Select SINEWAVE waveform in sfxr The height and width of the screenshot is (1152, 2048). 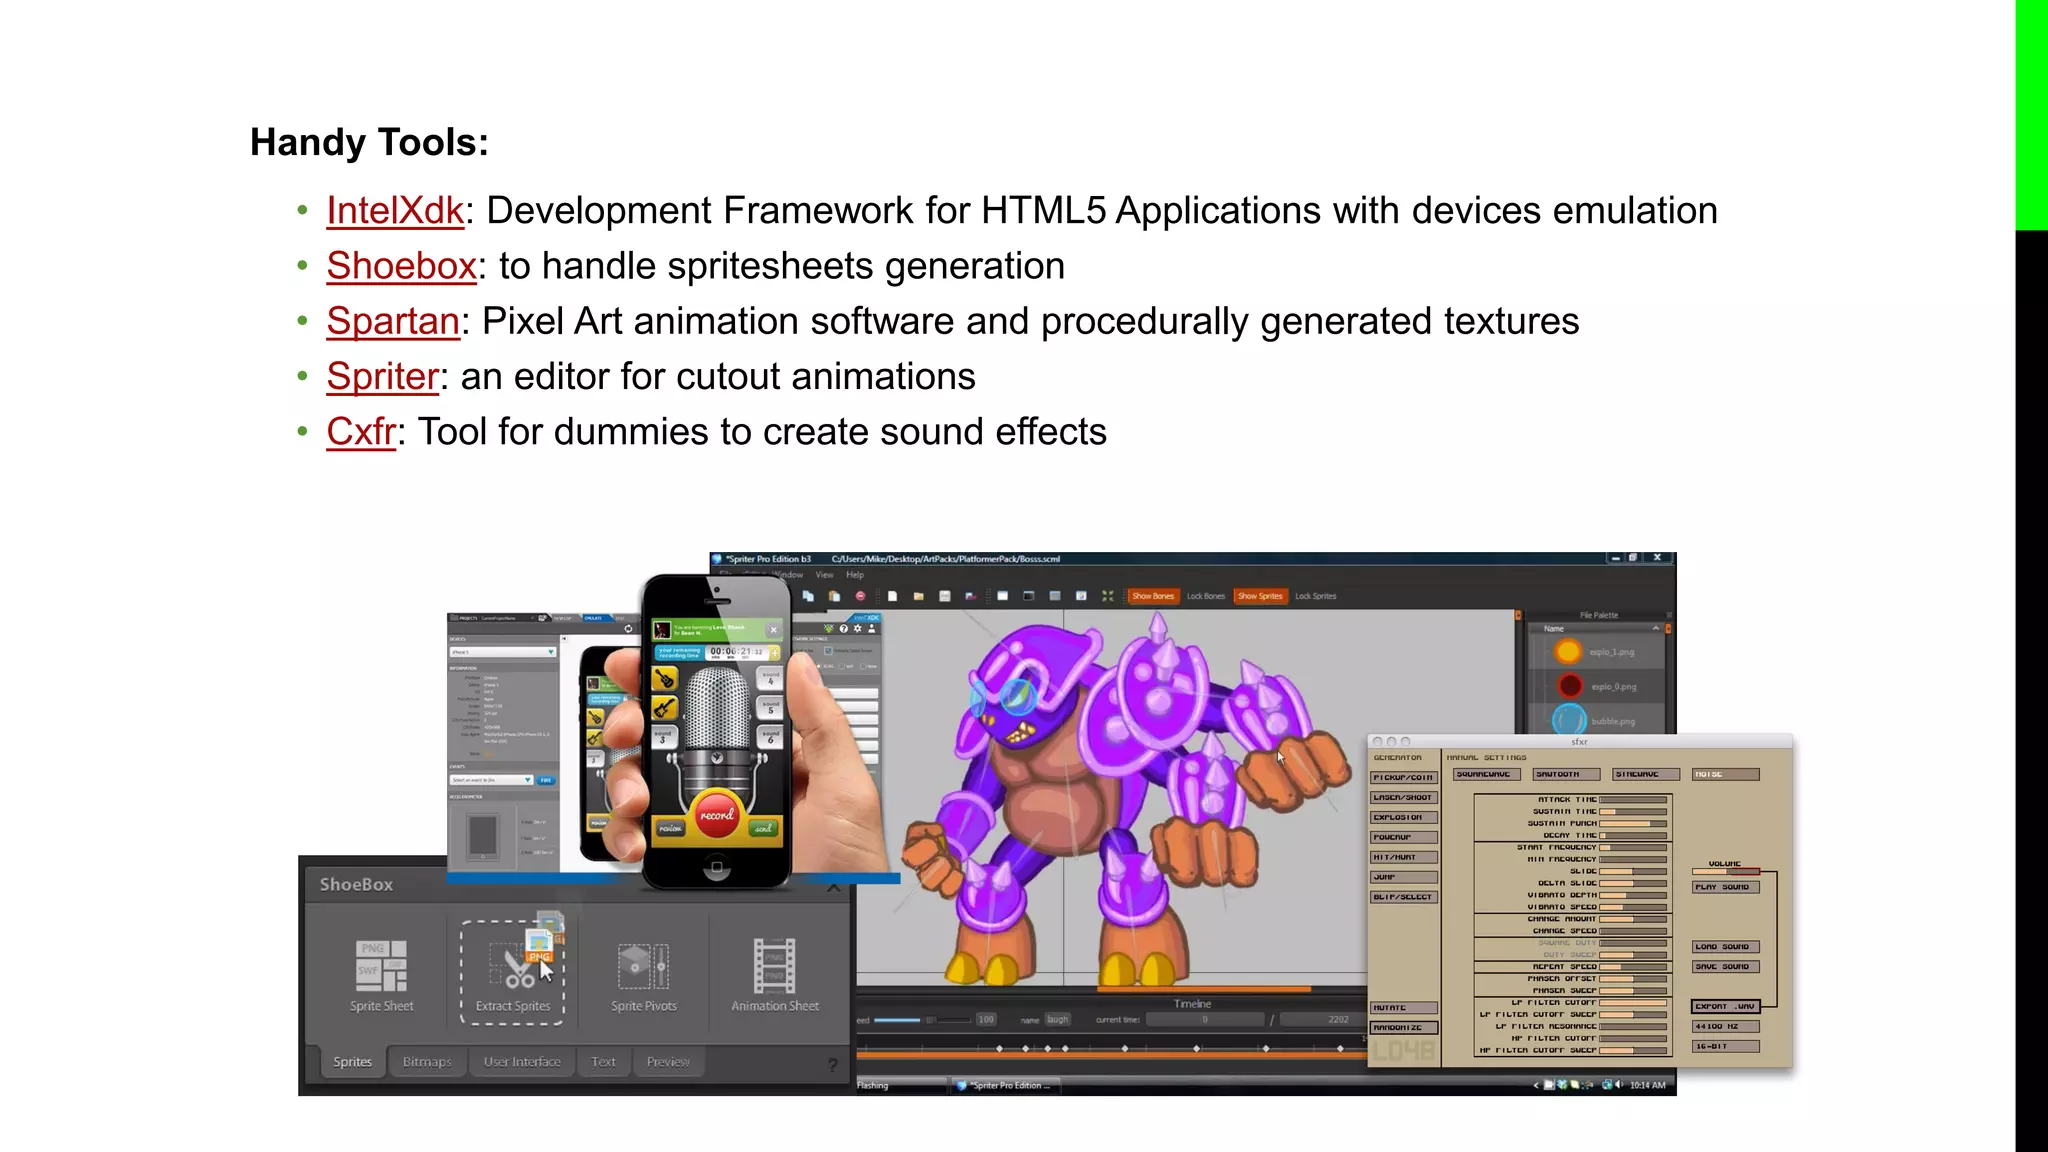(1645, 775)
